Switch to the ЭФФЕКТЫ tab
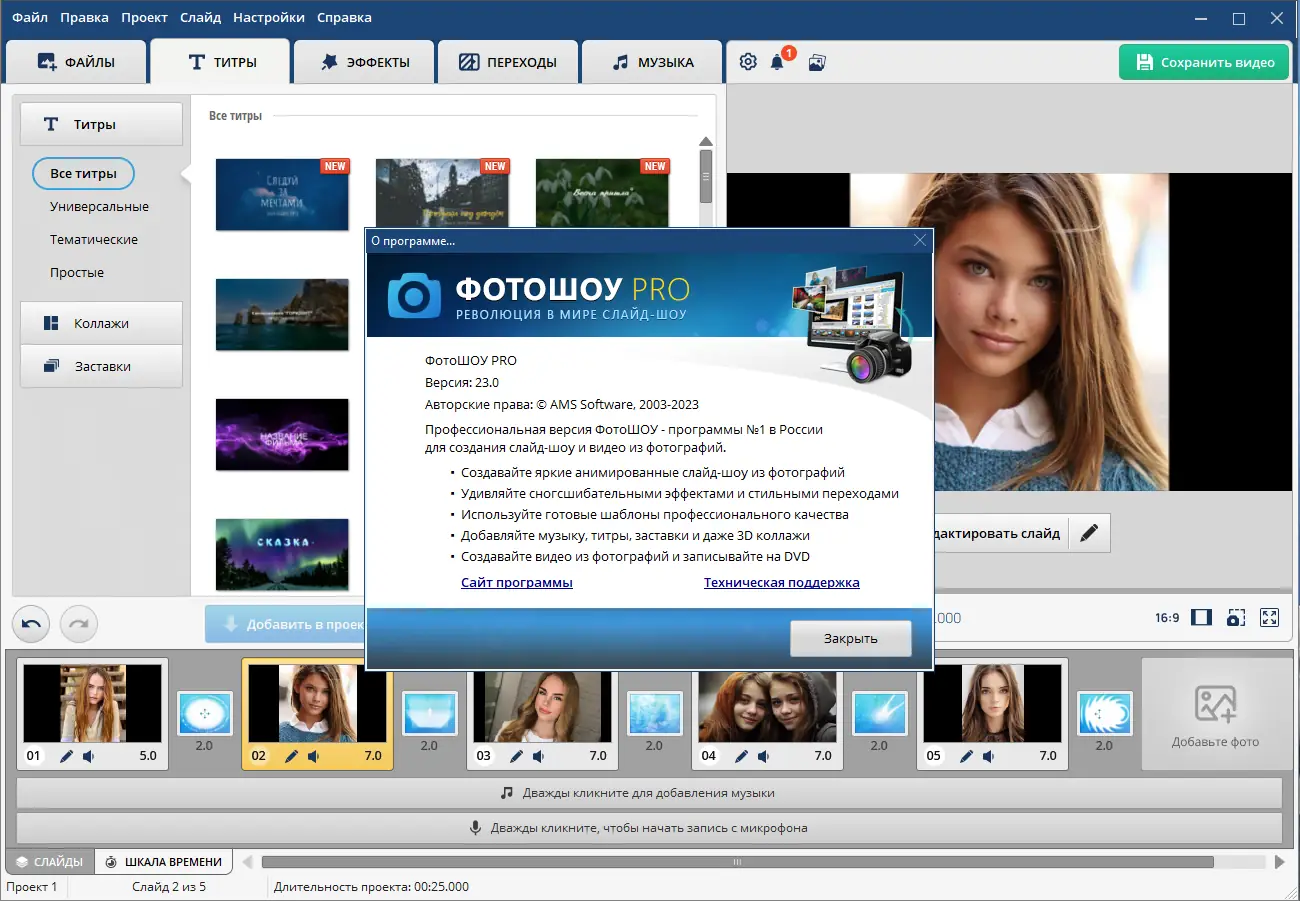 [x=364, y=62]
